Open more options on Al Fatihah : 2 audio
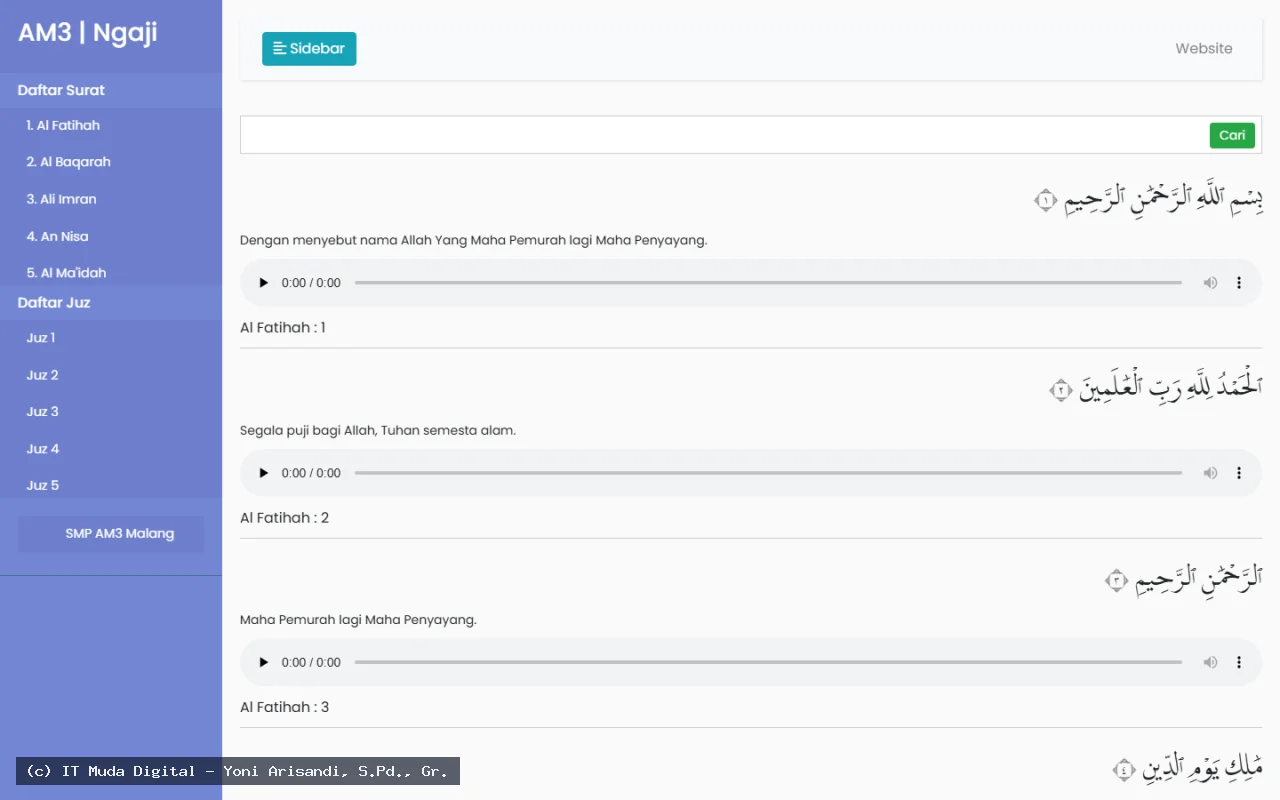 (1239, 473)
